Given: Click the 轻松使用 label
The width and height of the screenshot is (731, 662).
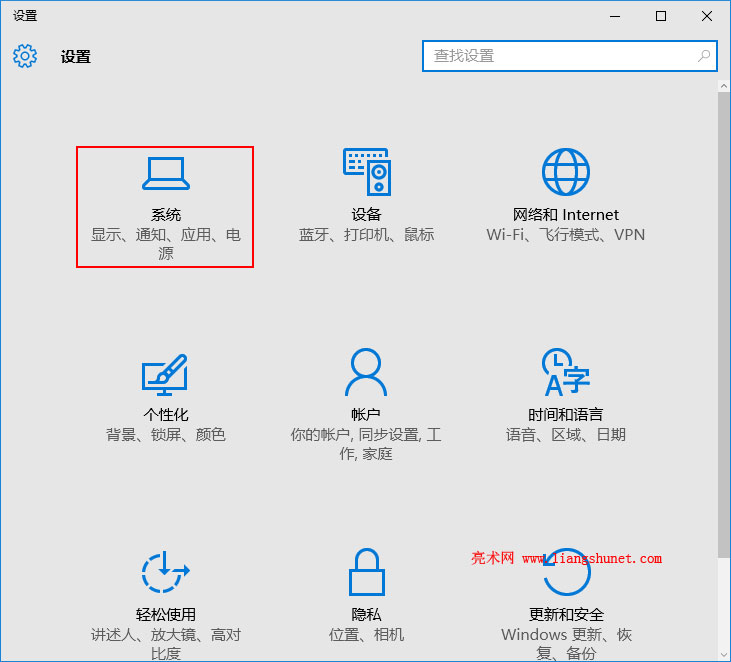Looking at the screenshot, I should [x=166, y=614].
